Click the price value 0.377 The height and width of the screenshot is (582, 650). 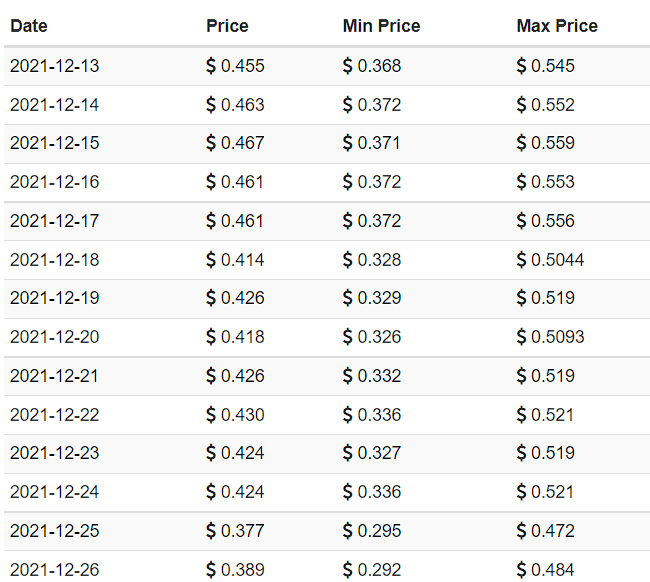tap(243, 530)
